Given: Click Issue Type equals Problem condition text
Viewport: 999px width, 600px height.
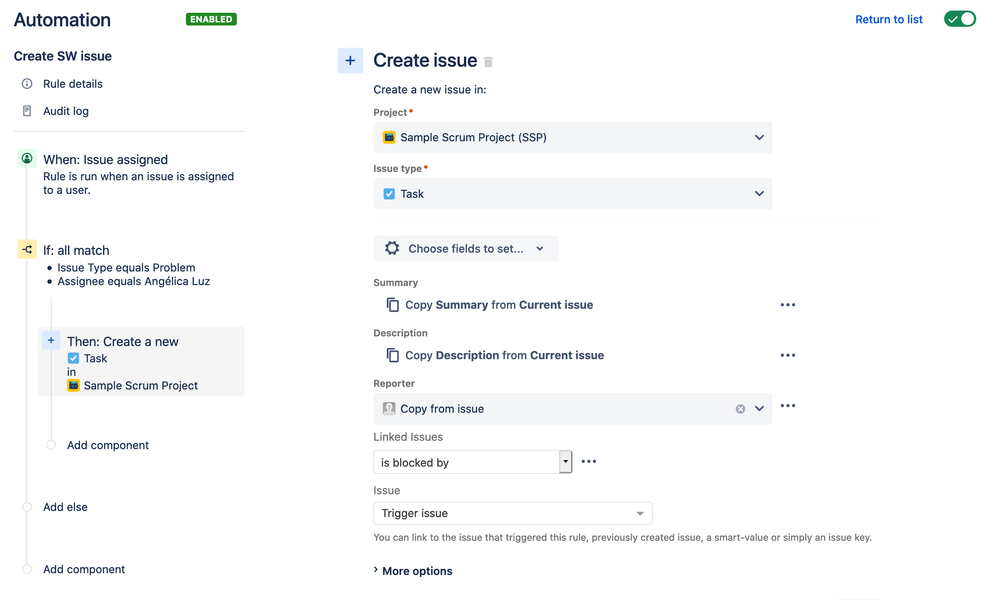Looking at the screenshot, I should tap(126, 268).
